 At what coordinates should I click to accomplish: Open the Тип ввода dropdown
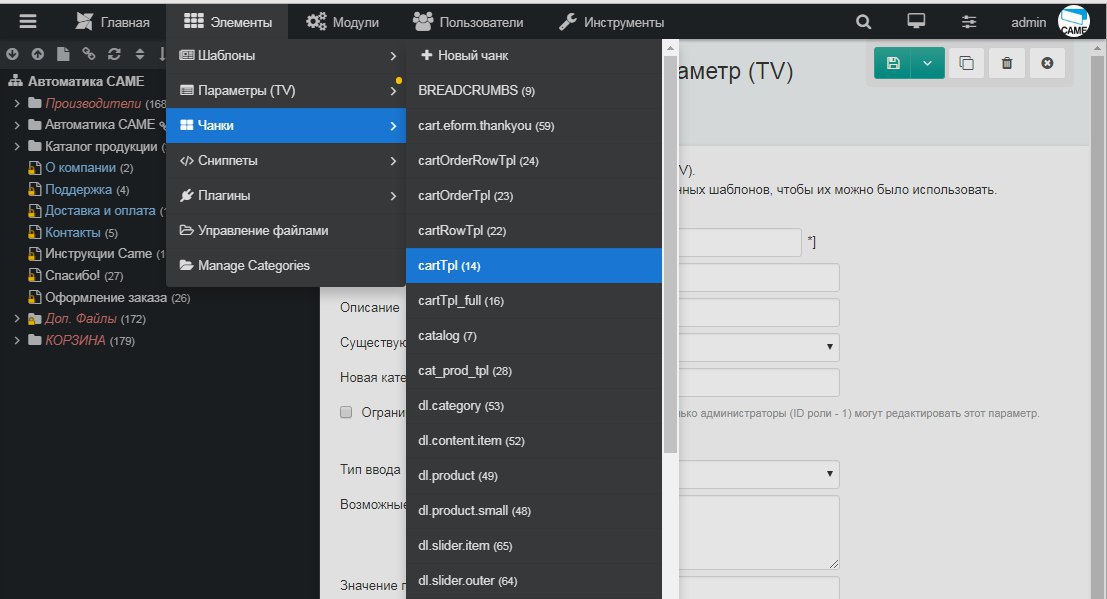[758, 474]
